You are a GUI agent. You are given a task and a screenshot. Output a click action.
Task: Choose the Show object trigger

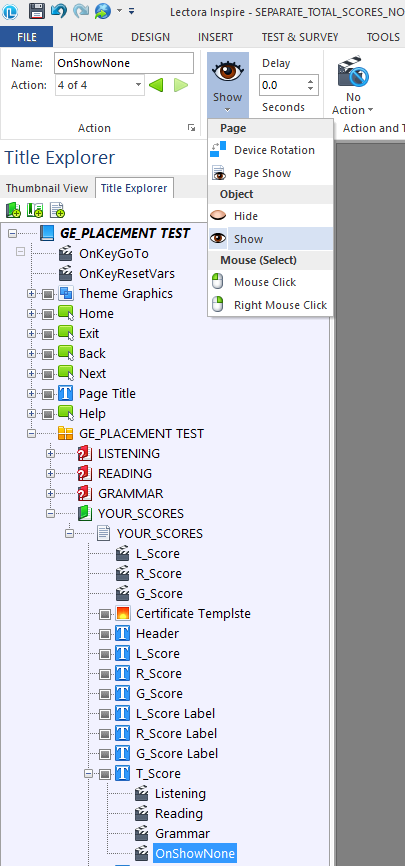tap(271, 239)
